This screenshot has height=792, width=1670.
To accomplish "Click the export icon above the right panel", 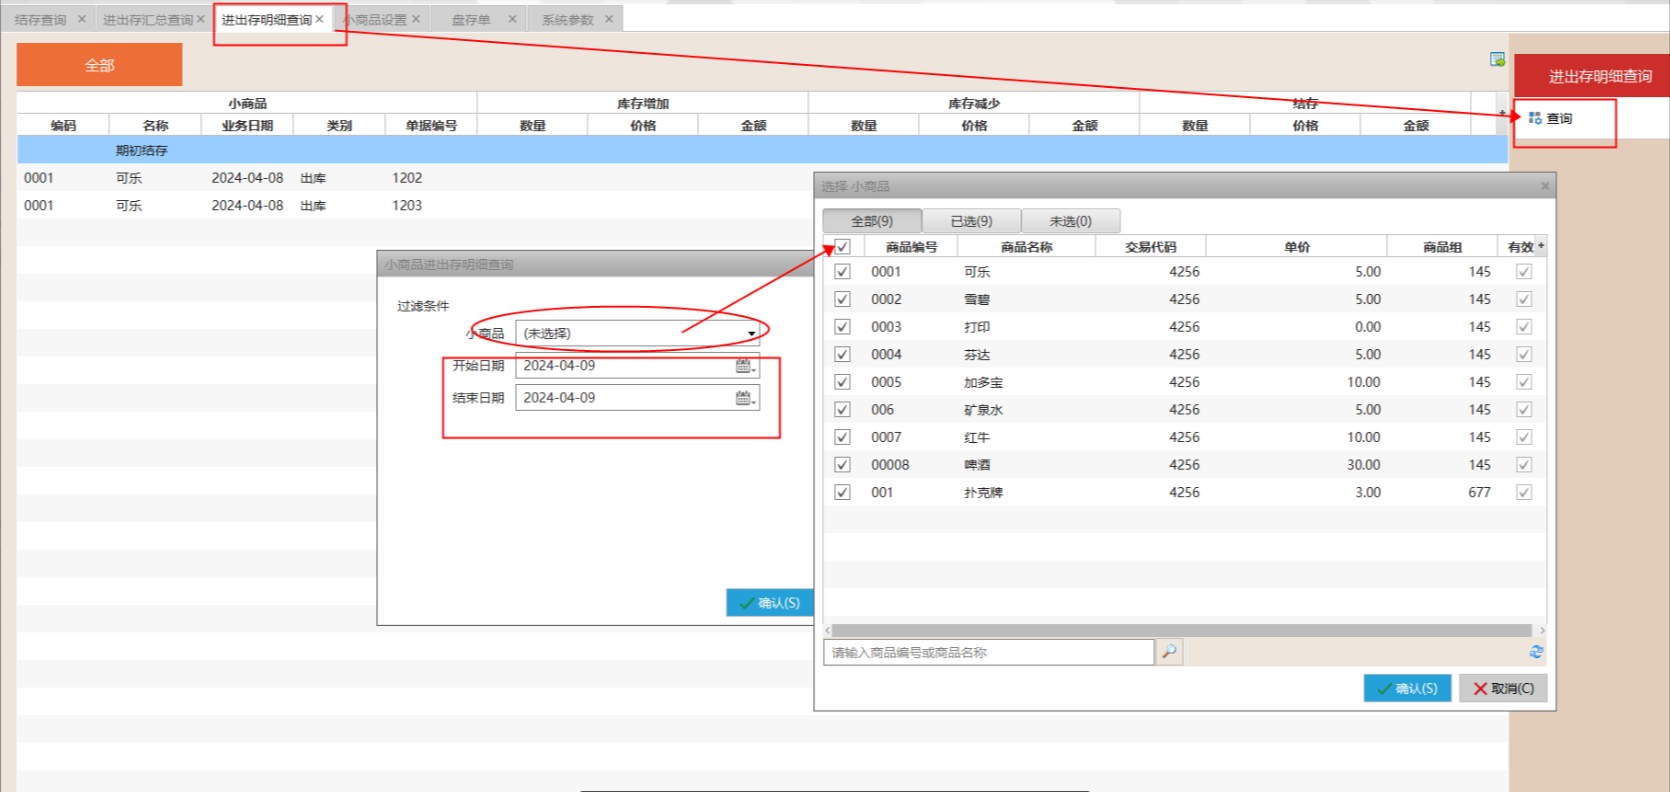I will pos(1497,60).
